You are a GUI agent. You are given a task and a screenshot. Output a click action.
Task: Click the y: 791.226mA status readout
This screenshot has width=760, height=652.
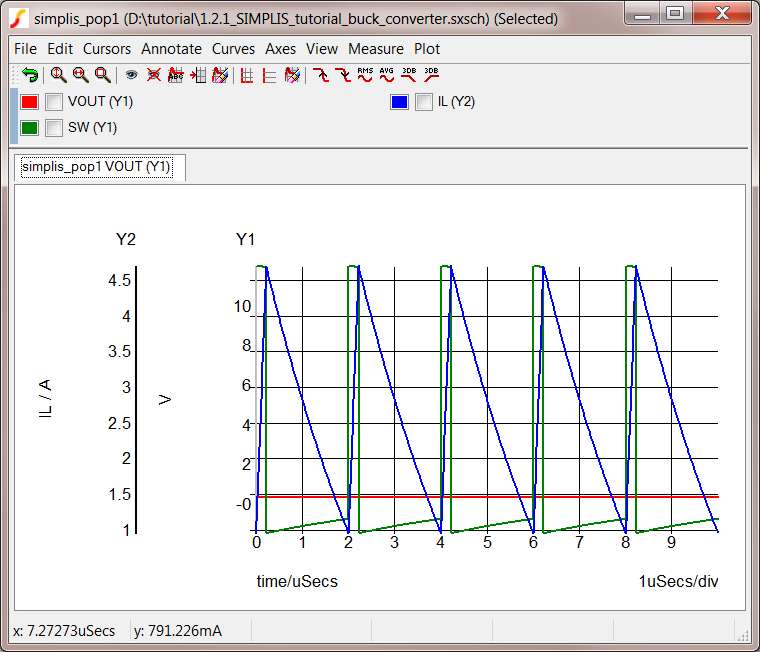[x=178, y=631]
